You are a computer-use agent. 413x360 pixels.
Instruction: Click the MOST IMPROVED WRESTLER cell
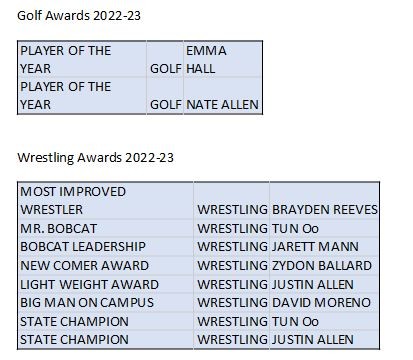(105, 201)
